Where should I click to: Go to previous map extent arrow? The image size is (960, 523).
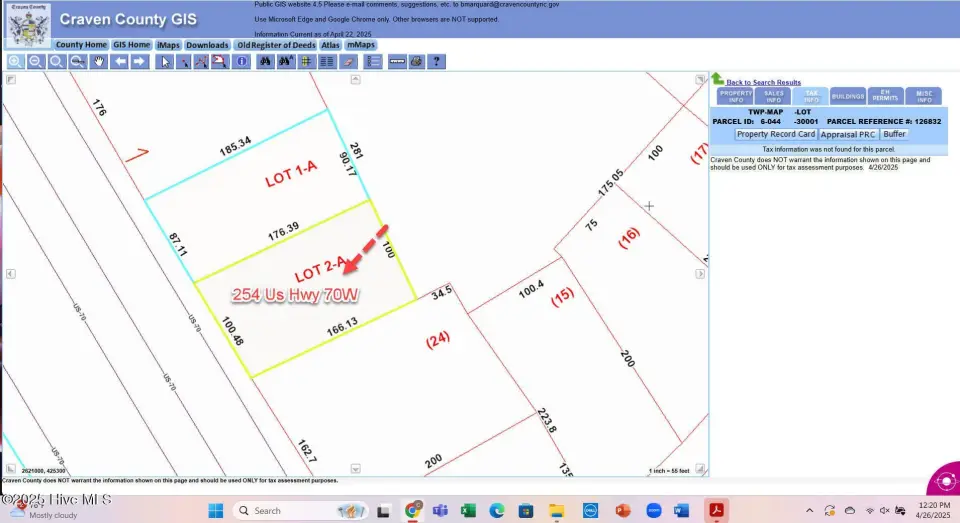pos(120,62)
